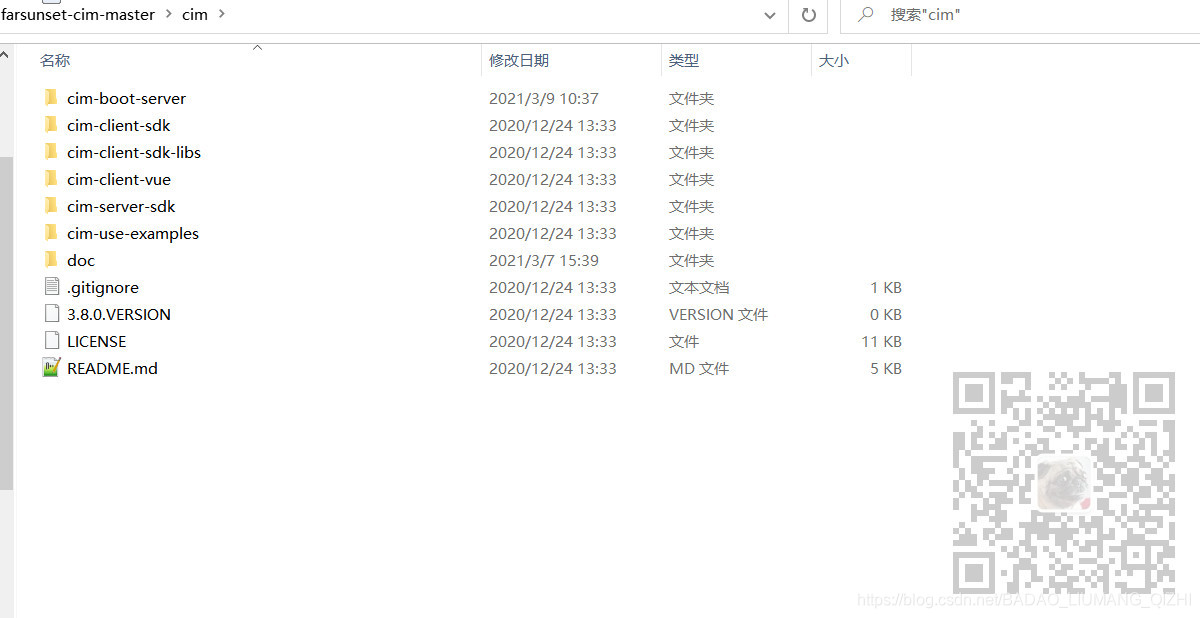
Task: Open the cim-client-vue folder icon
Action: [x=51, y=179]
